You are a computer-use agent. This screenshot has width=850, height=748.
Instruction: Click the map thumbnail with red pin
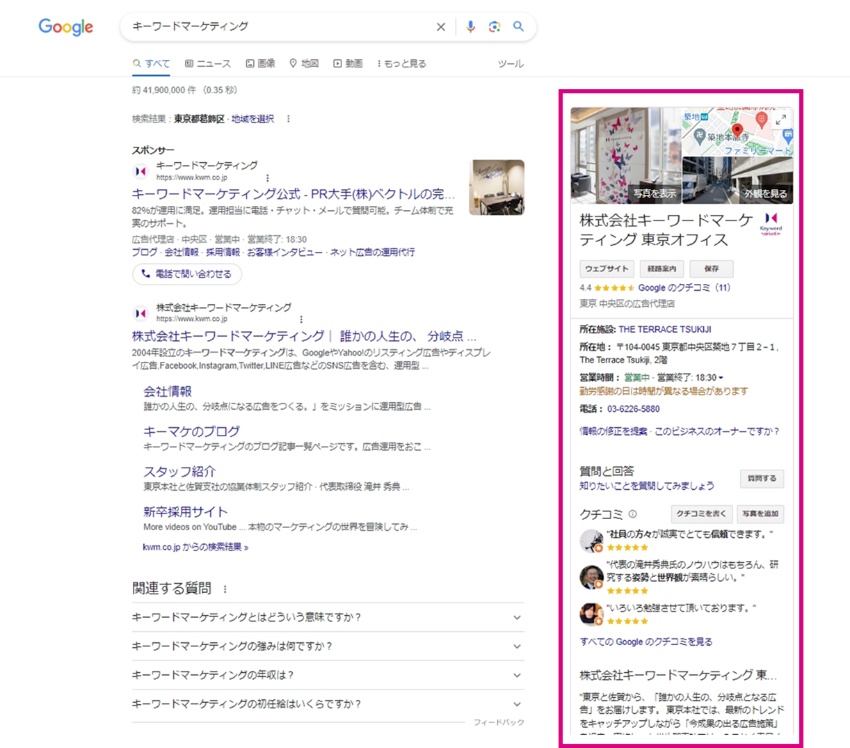[738, 132]
